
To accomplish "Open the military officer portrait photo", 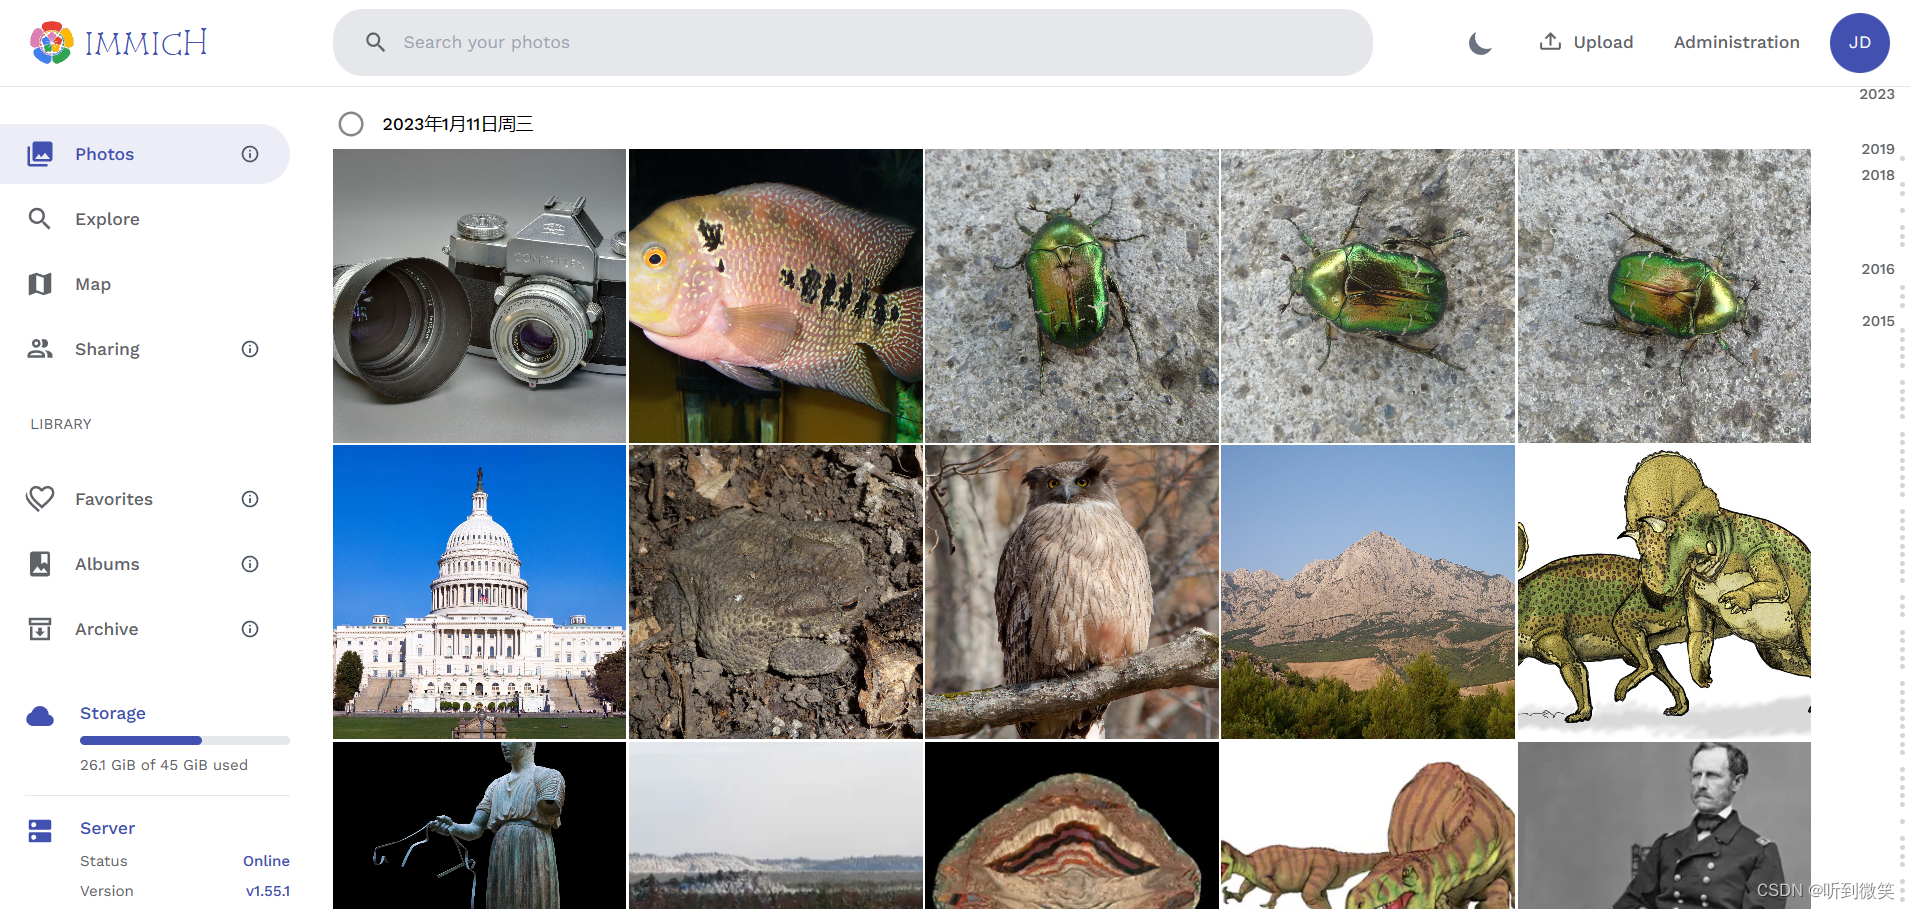I will click(x=1664, y=825).
